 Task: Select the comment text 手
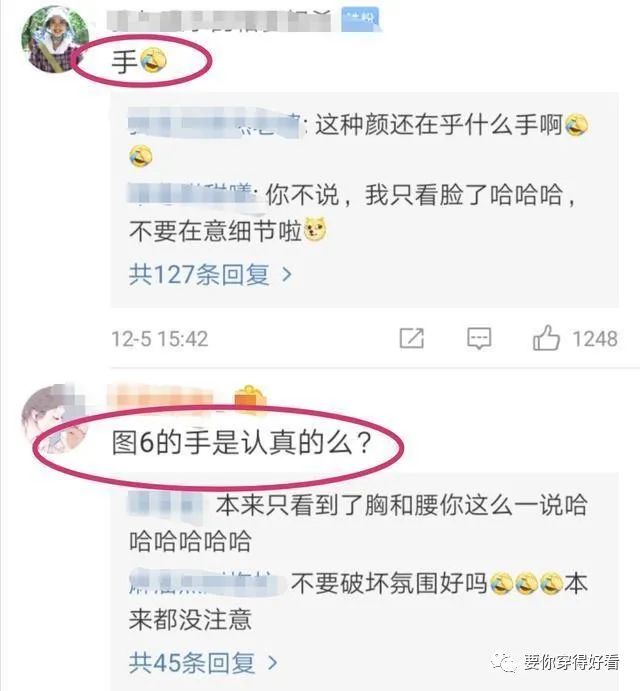(124, 61)
